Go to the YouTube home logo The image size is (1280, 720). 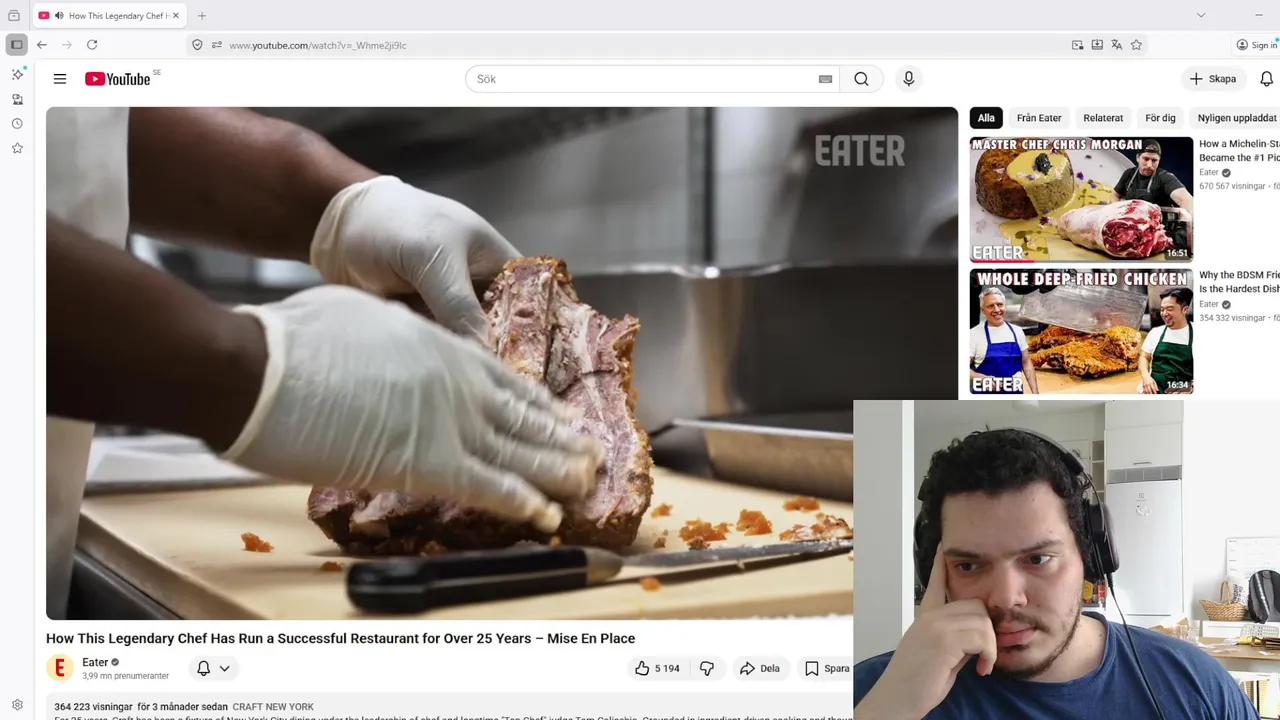tap(118, 79)
